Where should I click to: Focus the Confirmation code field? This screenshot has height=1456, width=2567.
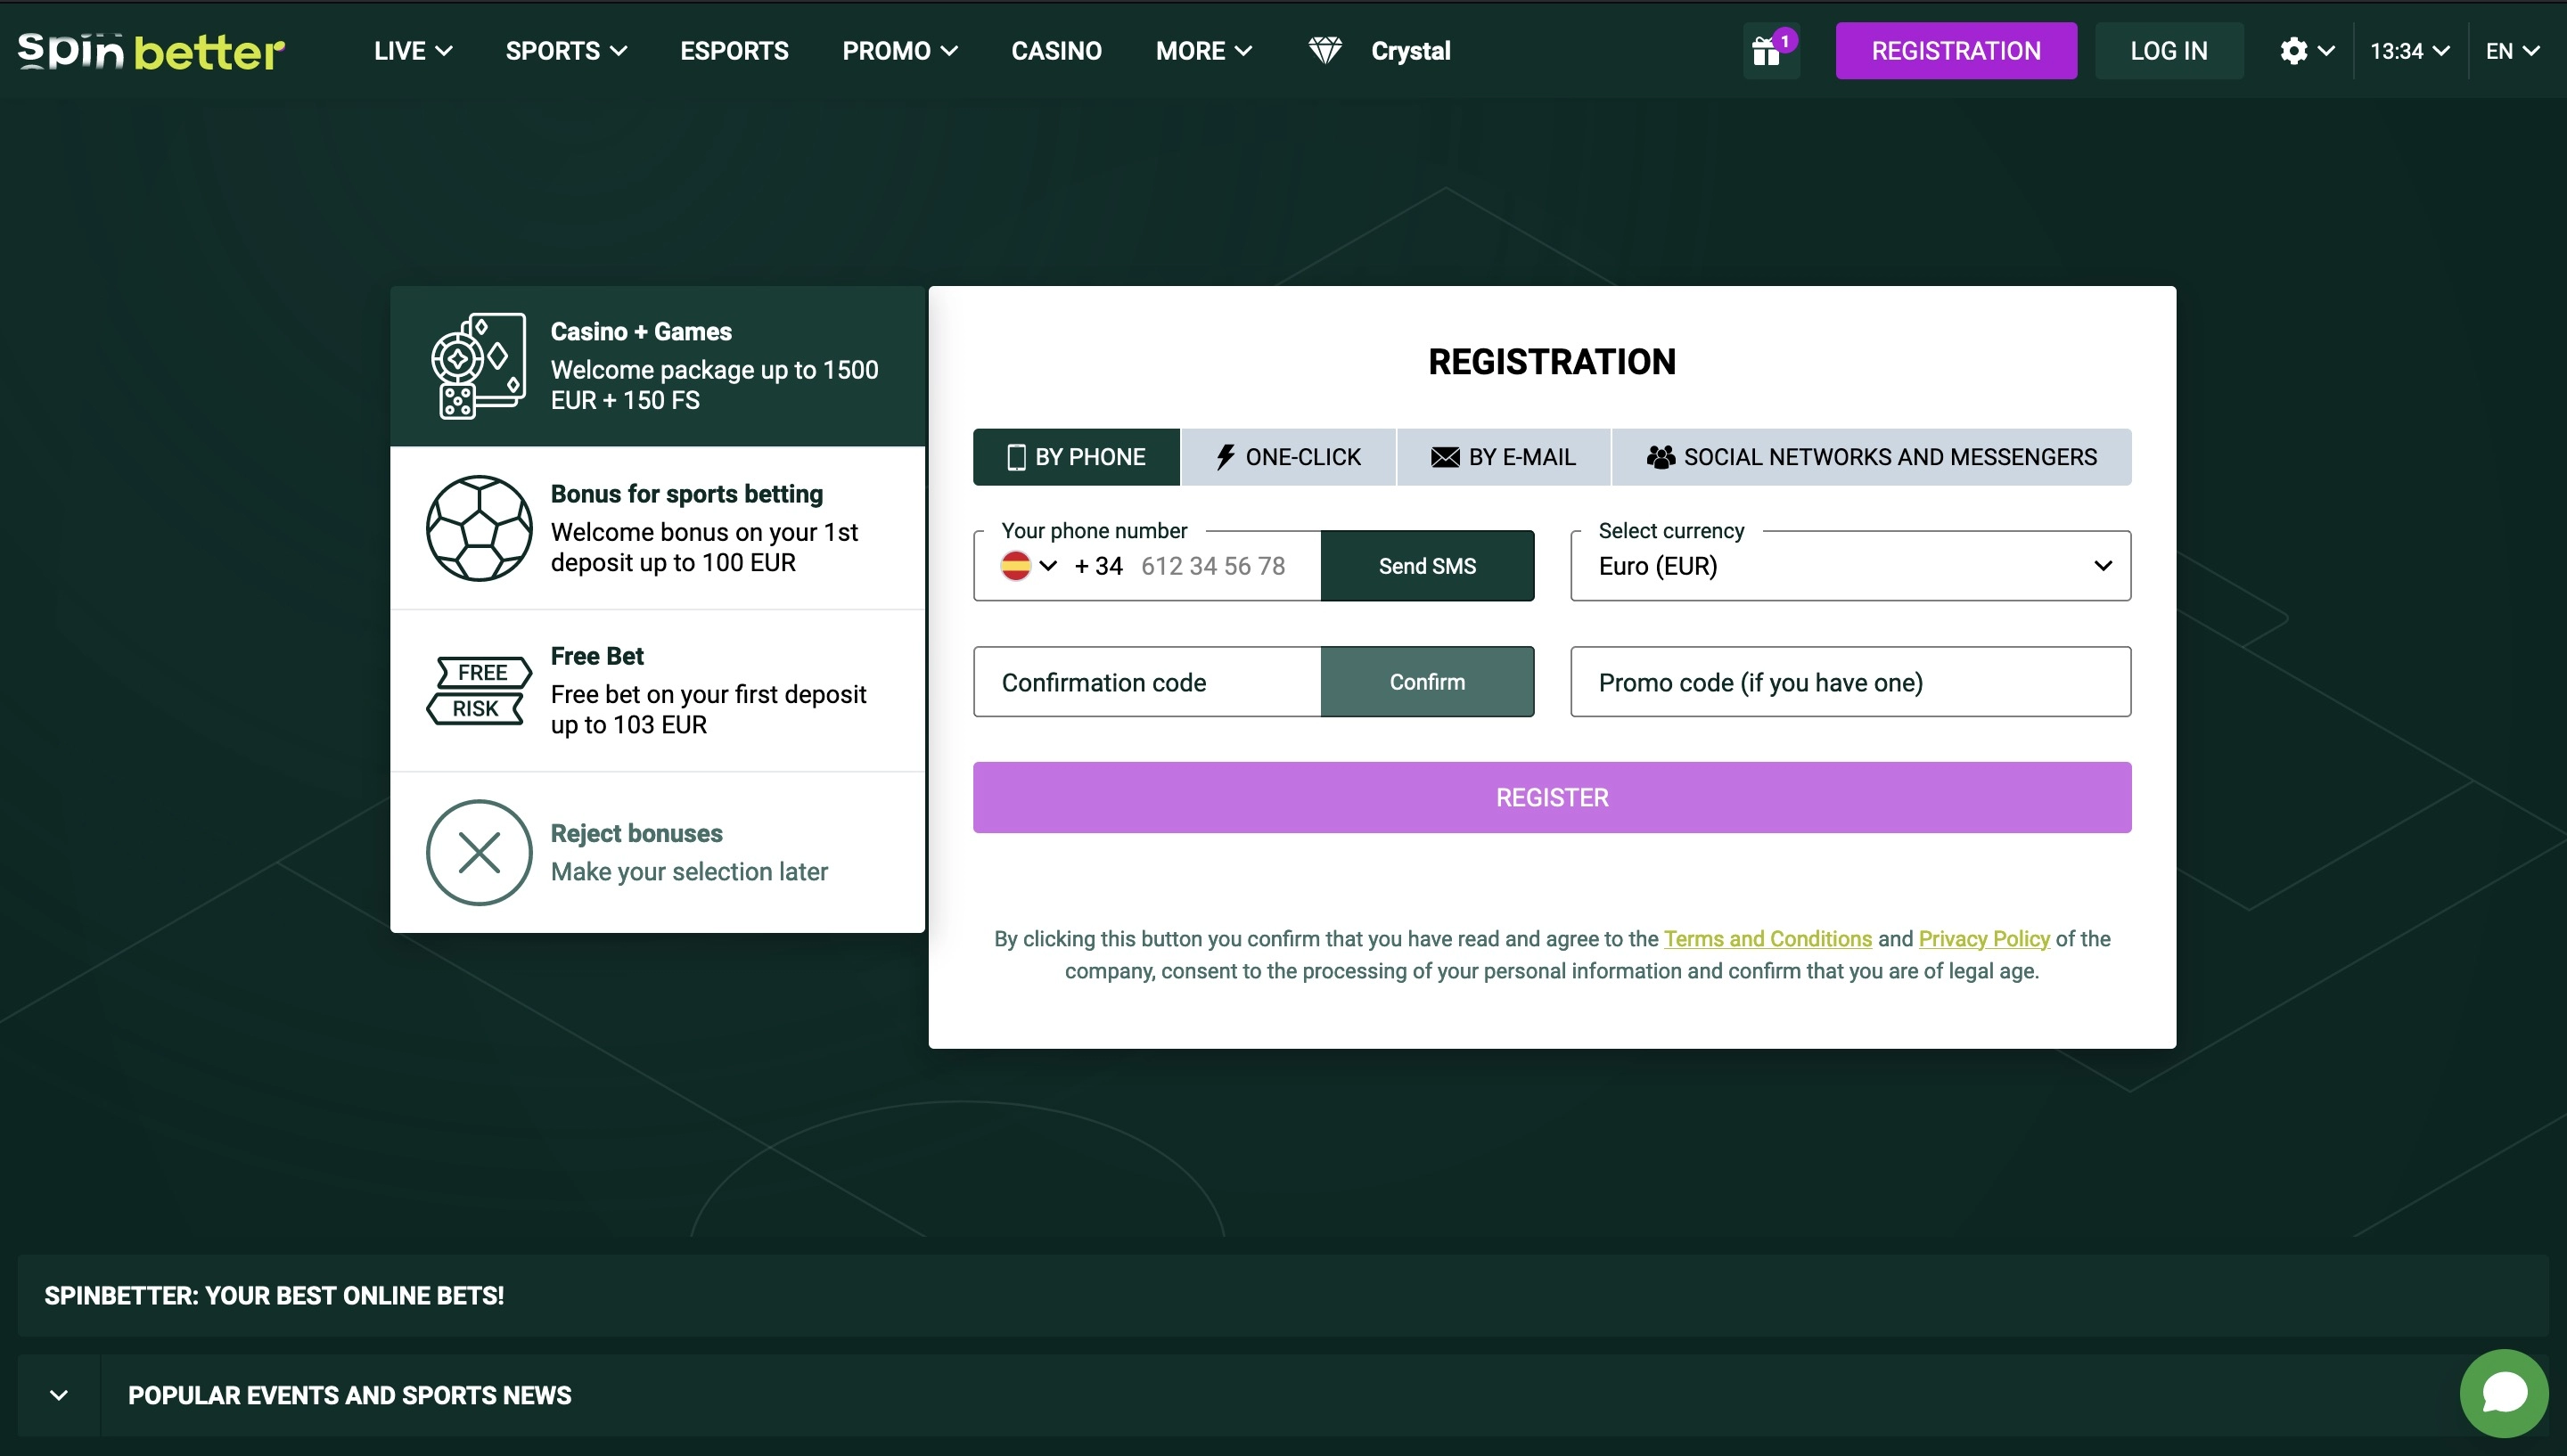(x=1147, y=682)
